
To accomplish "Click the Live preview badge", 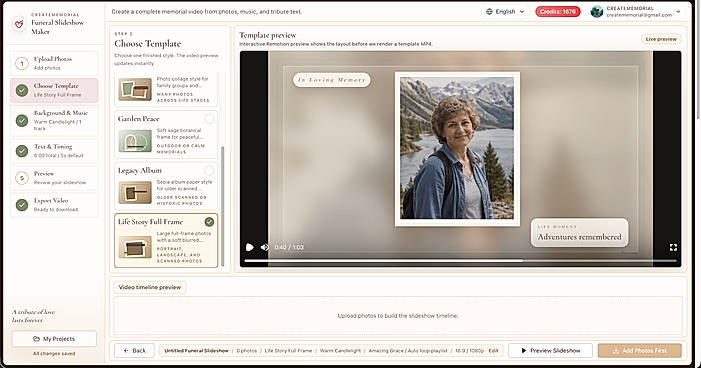I will pos(661,39).
